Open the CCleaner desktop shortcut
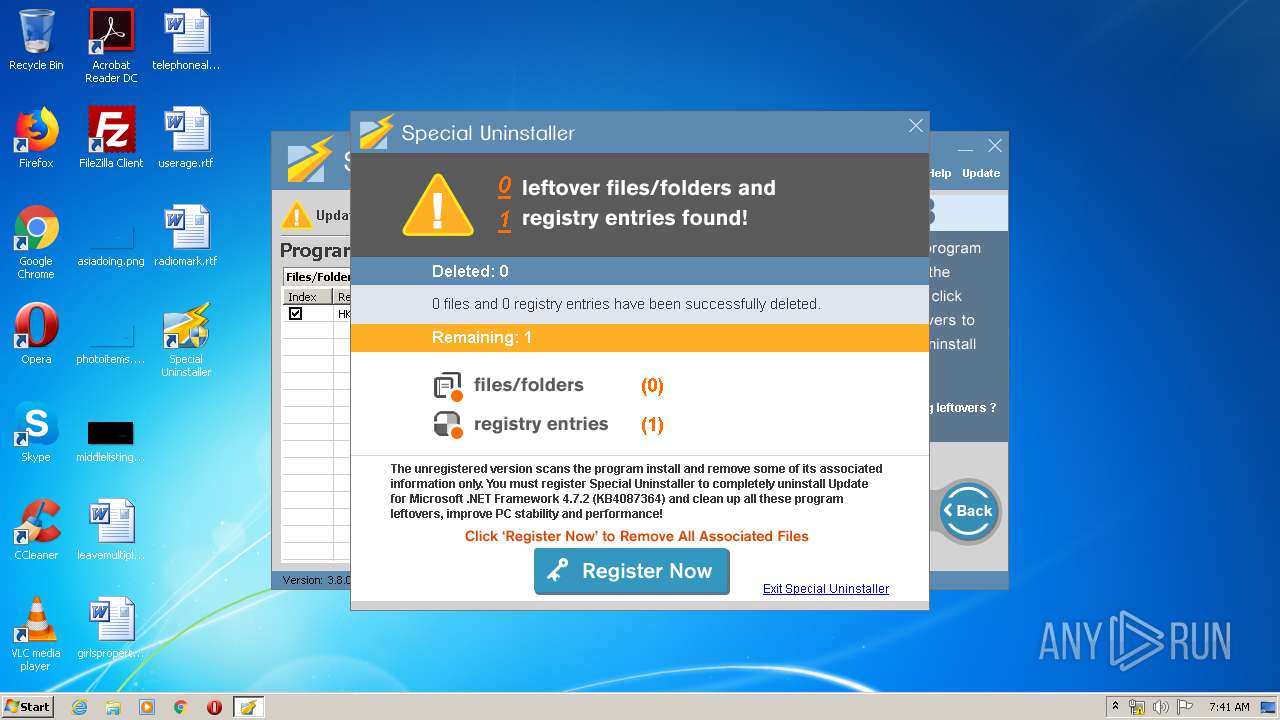Viewport: 1280px width, 720px height. [36, 529]
